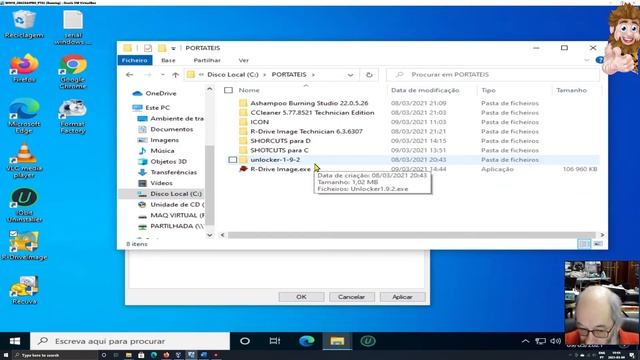The height and width of the screenshot is (360, 640).
Task: Click navigation pane scroll down arrow
Action: (x=209, y=235)
